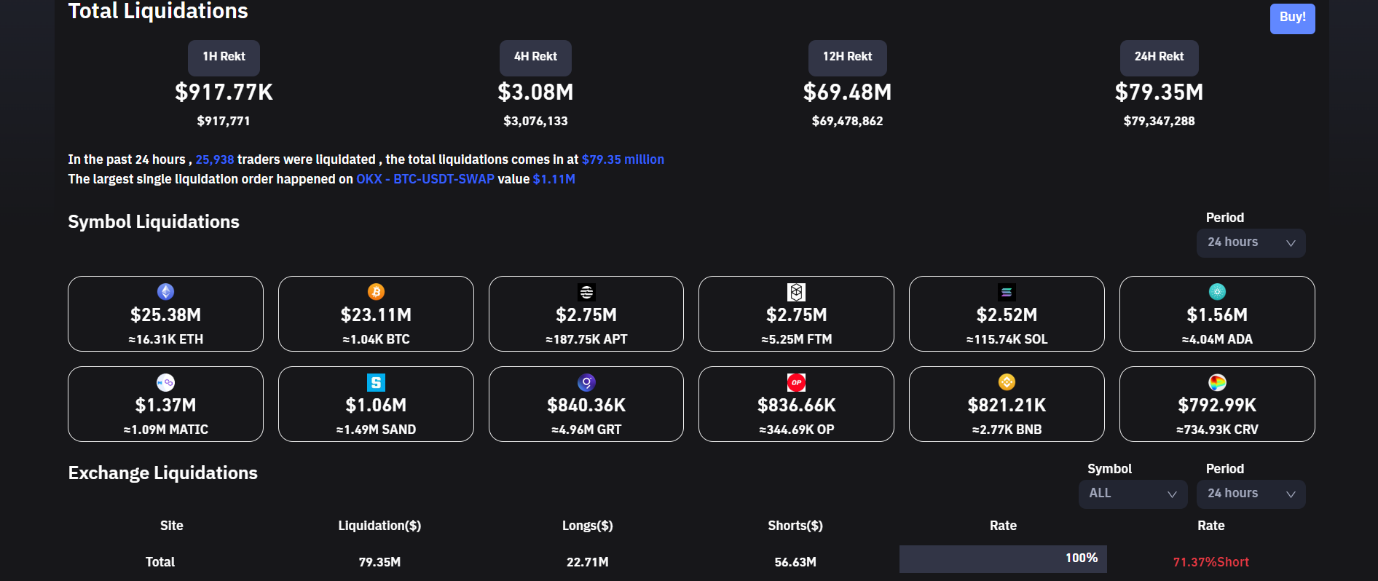The height and width of the screenshot is (581, 1378).
Task: Click the $2.52M SOL value
Action: (x=1007, y=316)
